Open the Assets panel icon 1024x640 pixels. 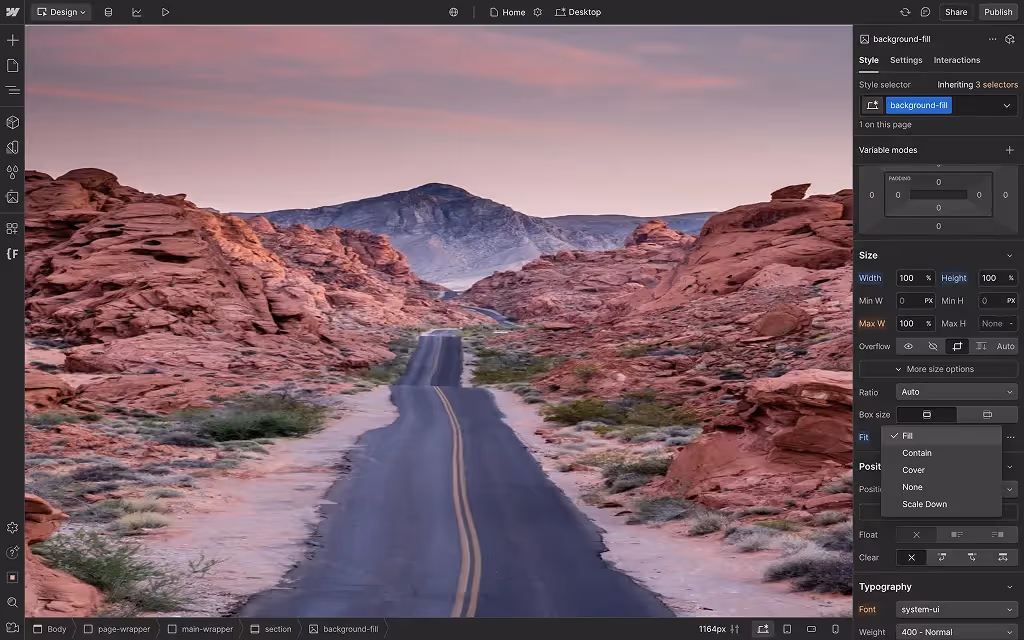[12, 196]
